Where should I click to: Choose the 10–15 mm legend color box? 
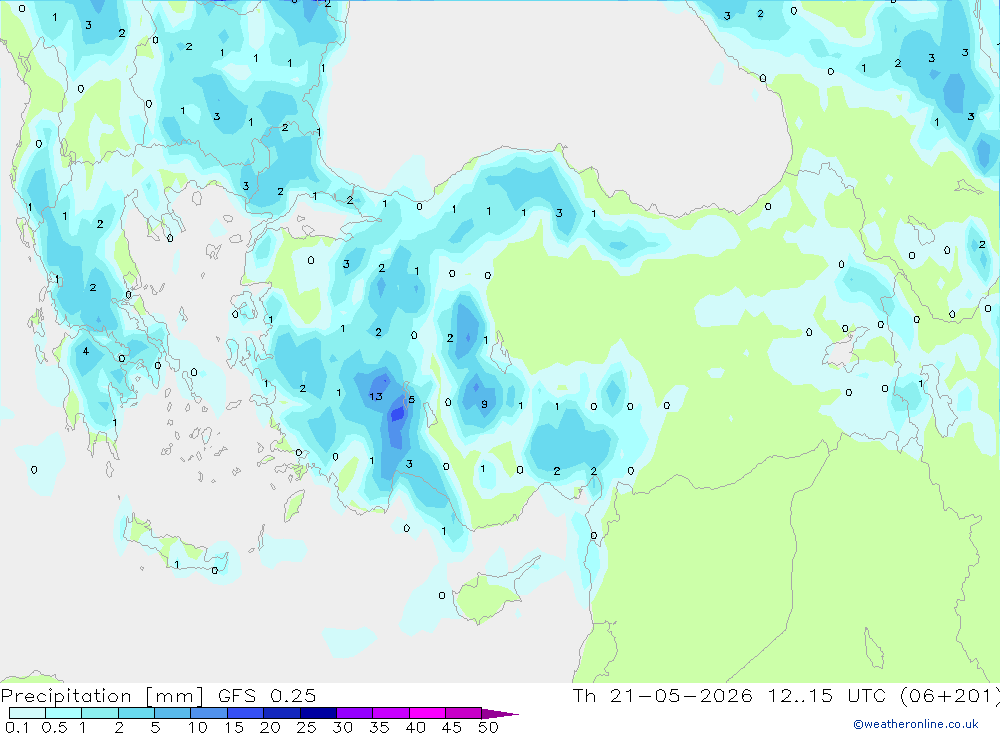pos(209,713)
